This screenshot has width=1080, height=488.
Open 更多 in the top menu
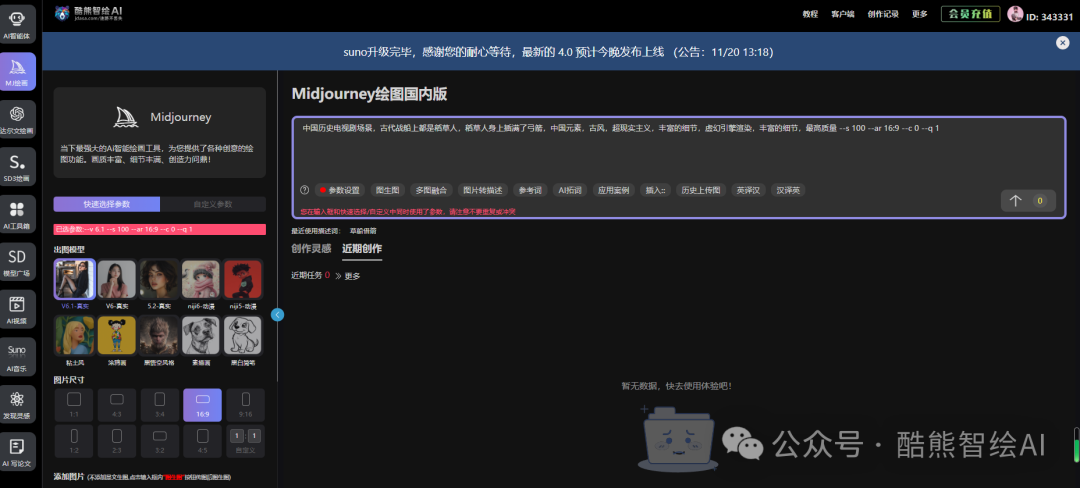[x=920, y=14]
